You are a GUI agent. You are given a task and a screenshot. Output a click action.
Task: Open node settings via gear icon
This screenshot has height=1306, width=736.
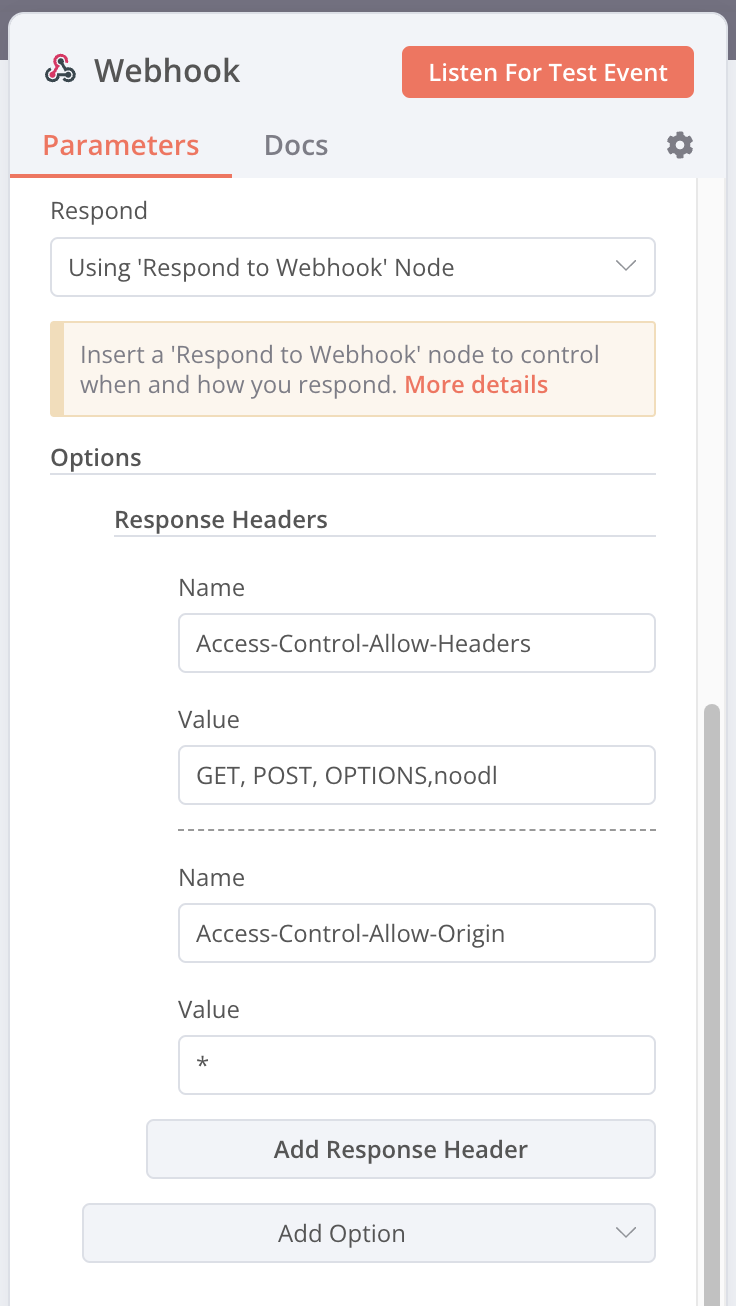coord(680,145)
